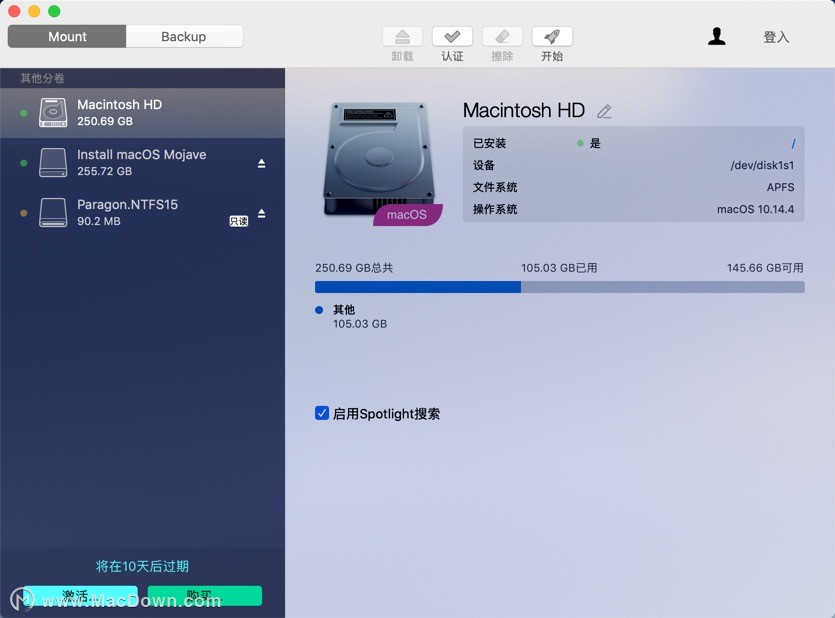Click the yellow minimize window button
The height and width of the screenshot is (618, 835).
34,11
